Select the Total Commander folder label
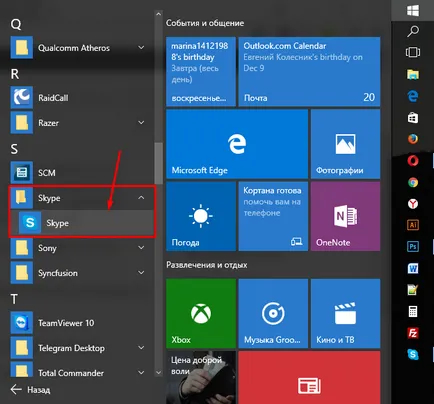The width and height of the screenshot is (434, 404). click(71, 373)
